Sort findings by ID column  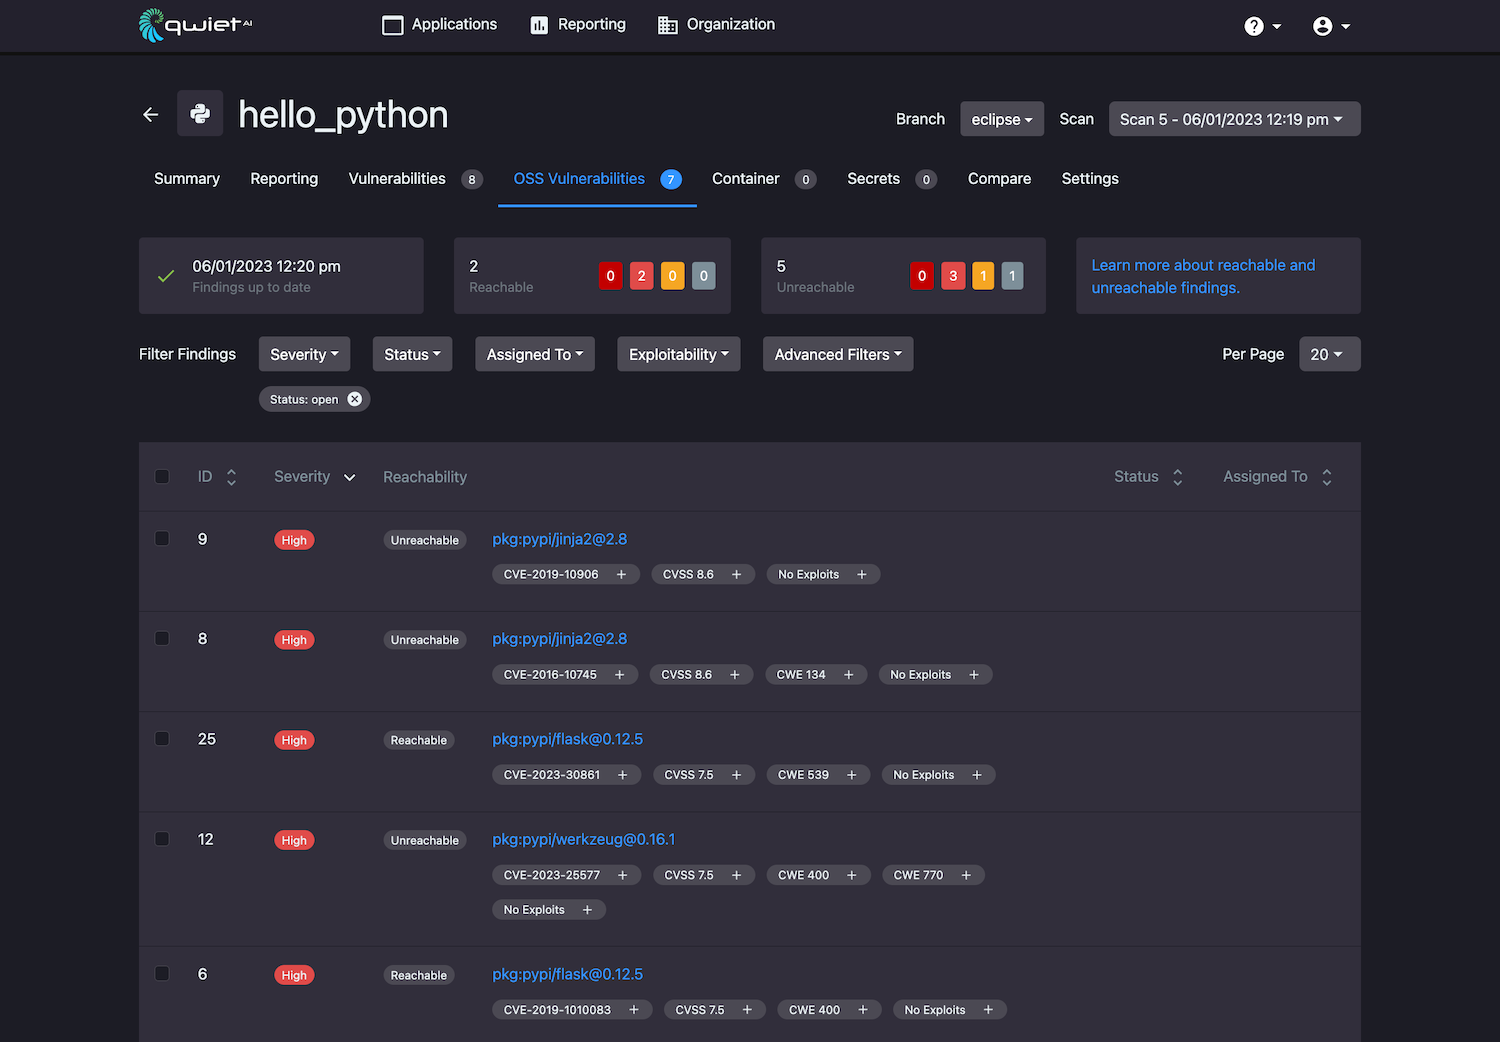pos(231,477)
